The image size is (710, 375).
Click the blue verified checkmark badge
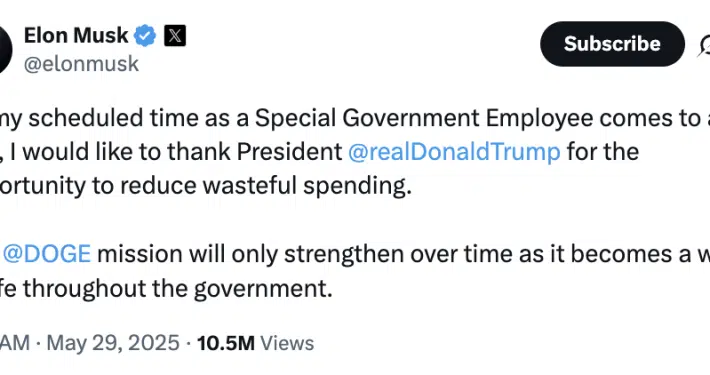[145, 36]
